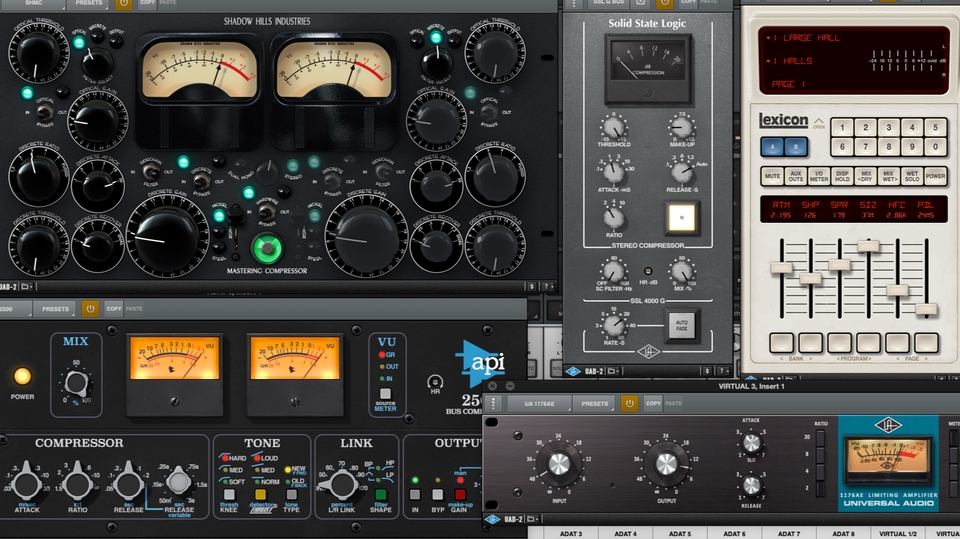Click the snapshot icon in SSL toolbar

(640, 3)
